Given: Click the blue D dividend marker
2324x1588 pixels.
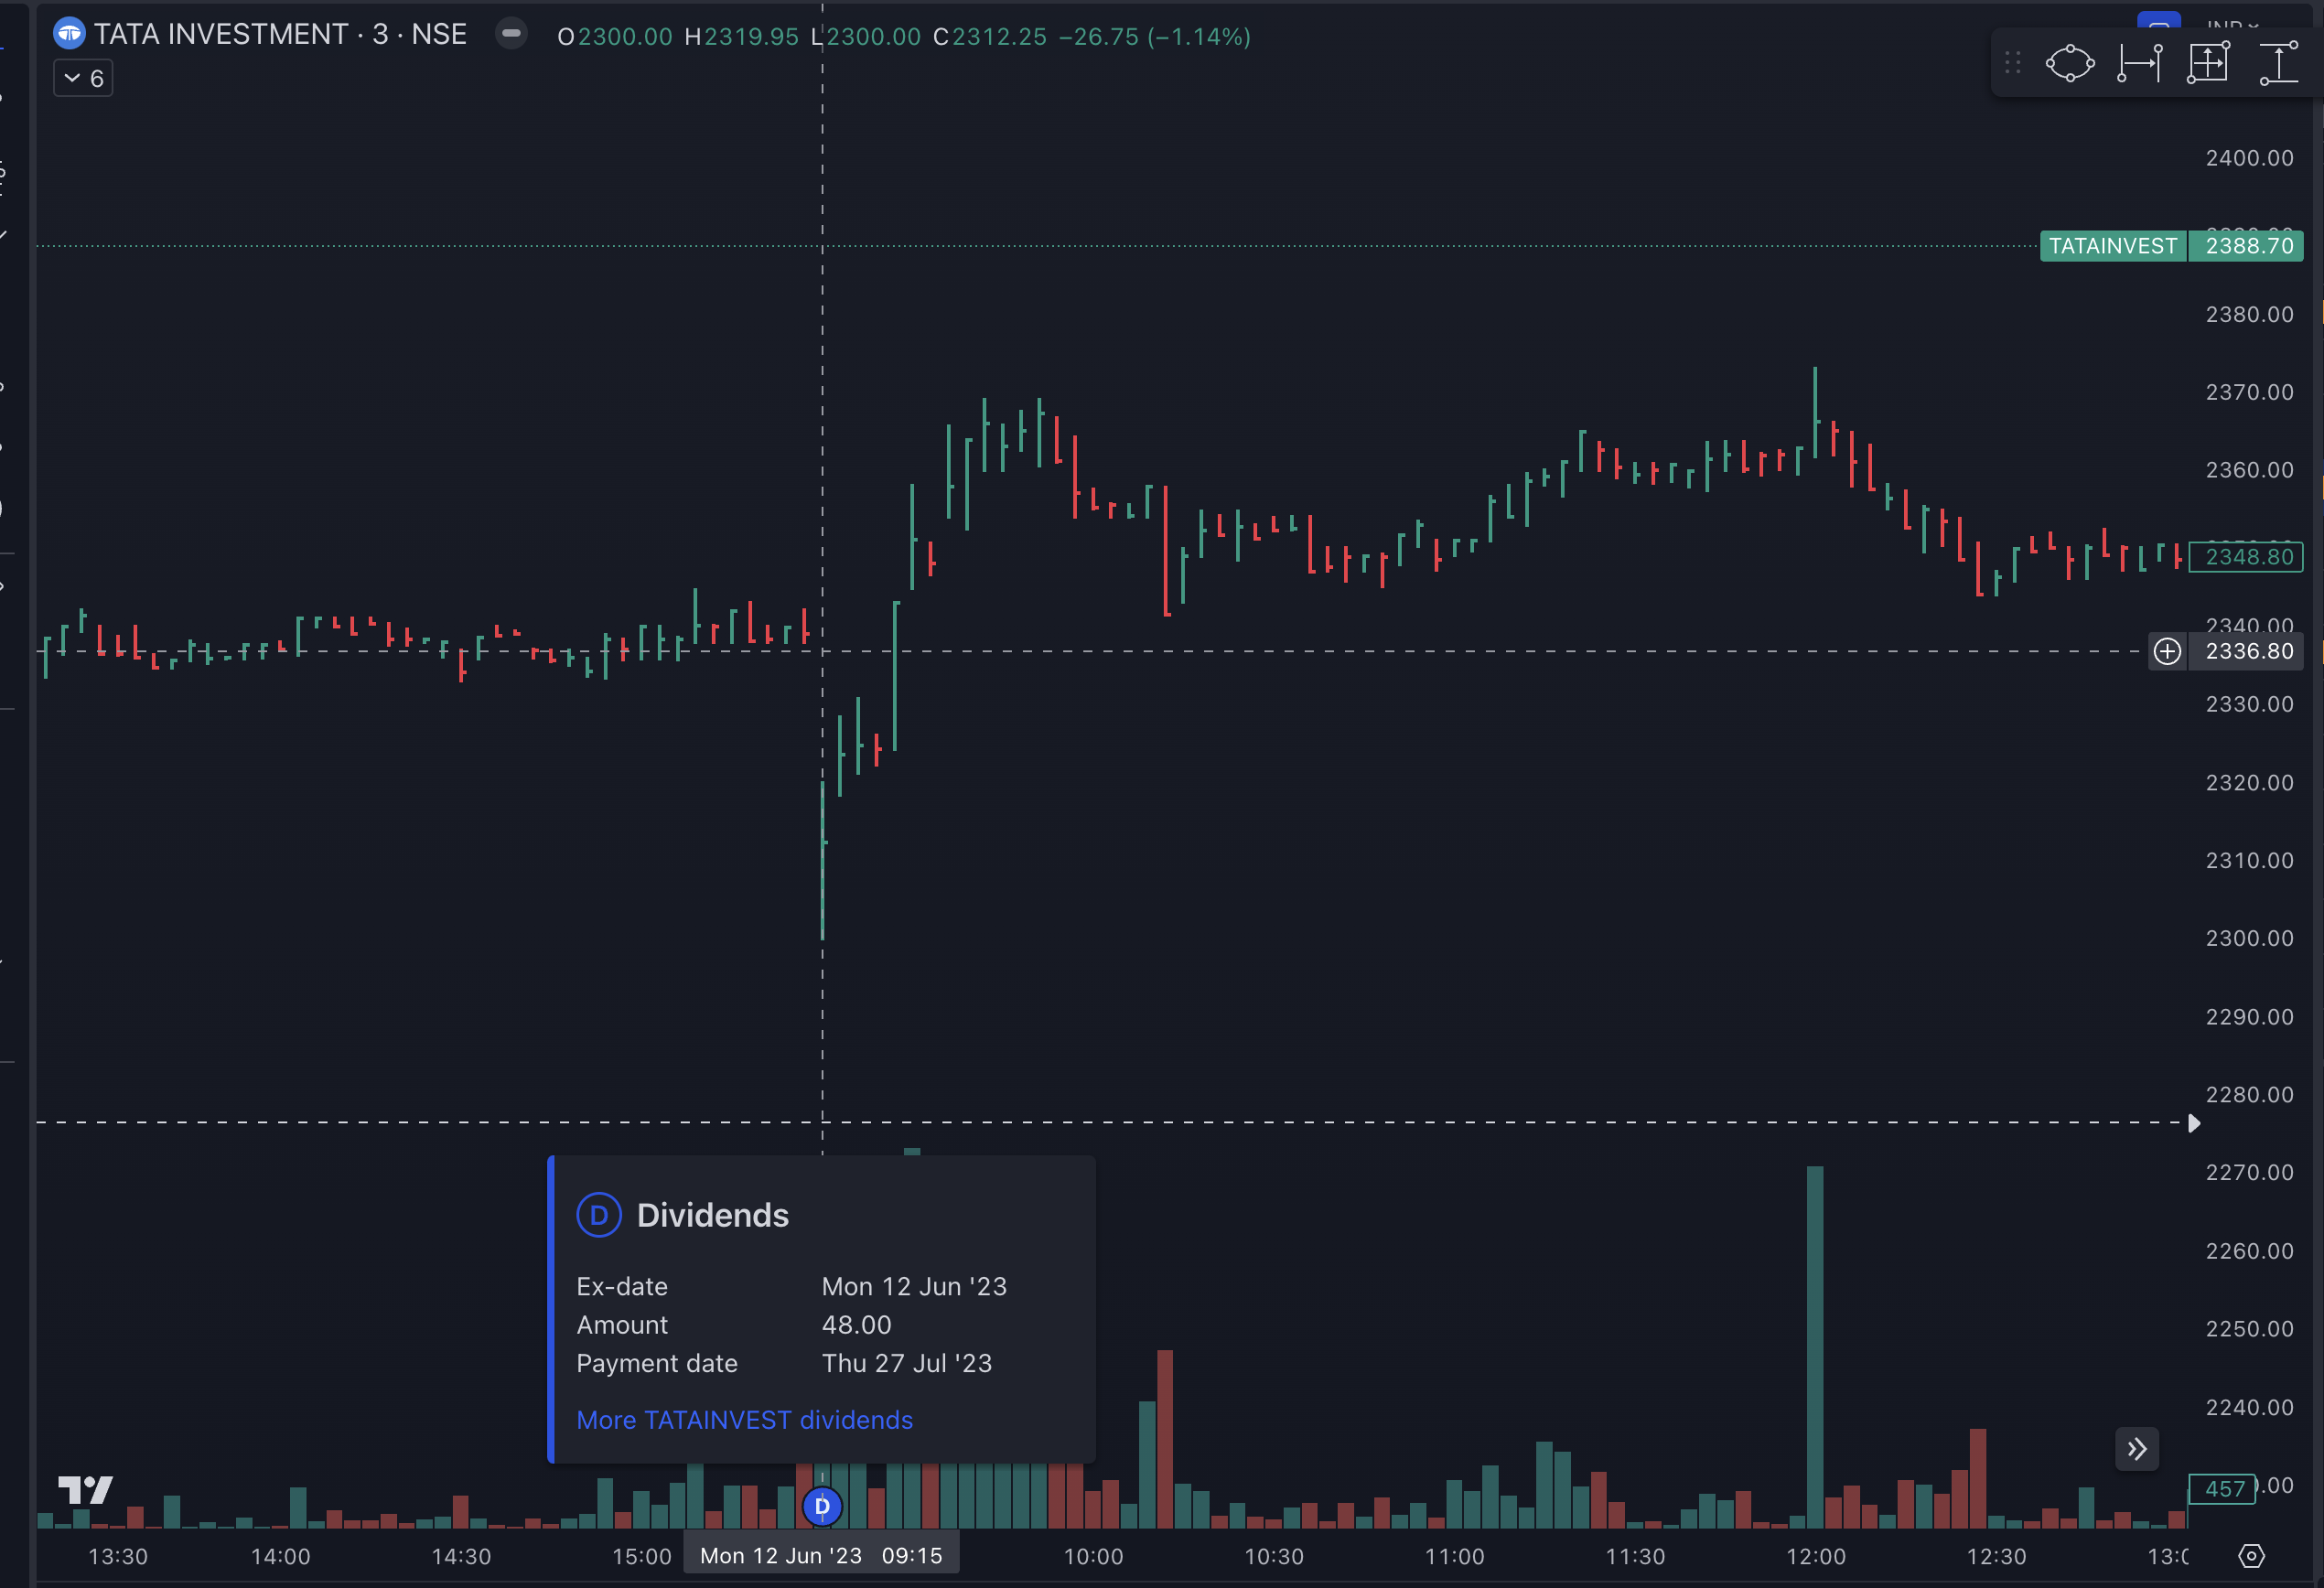Looking at the screenshot, I should point(822,1506).
